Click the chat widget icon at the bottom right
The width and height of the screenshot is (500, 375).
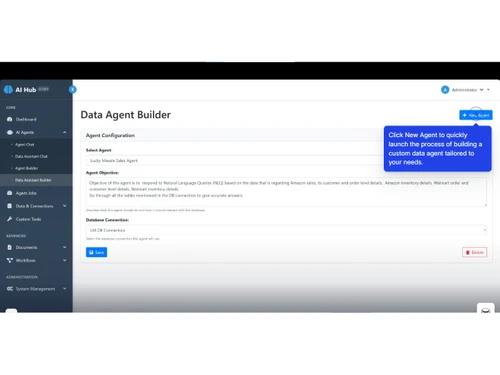[486, 309]
